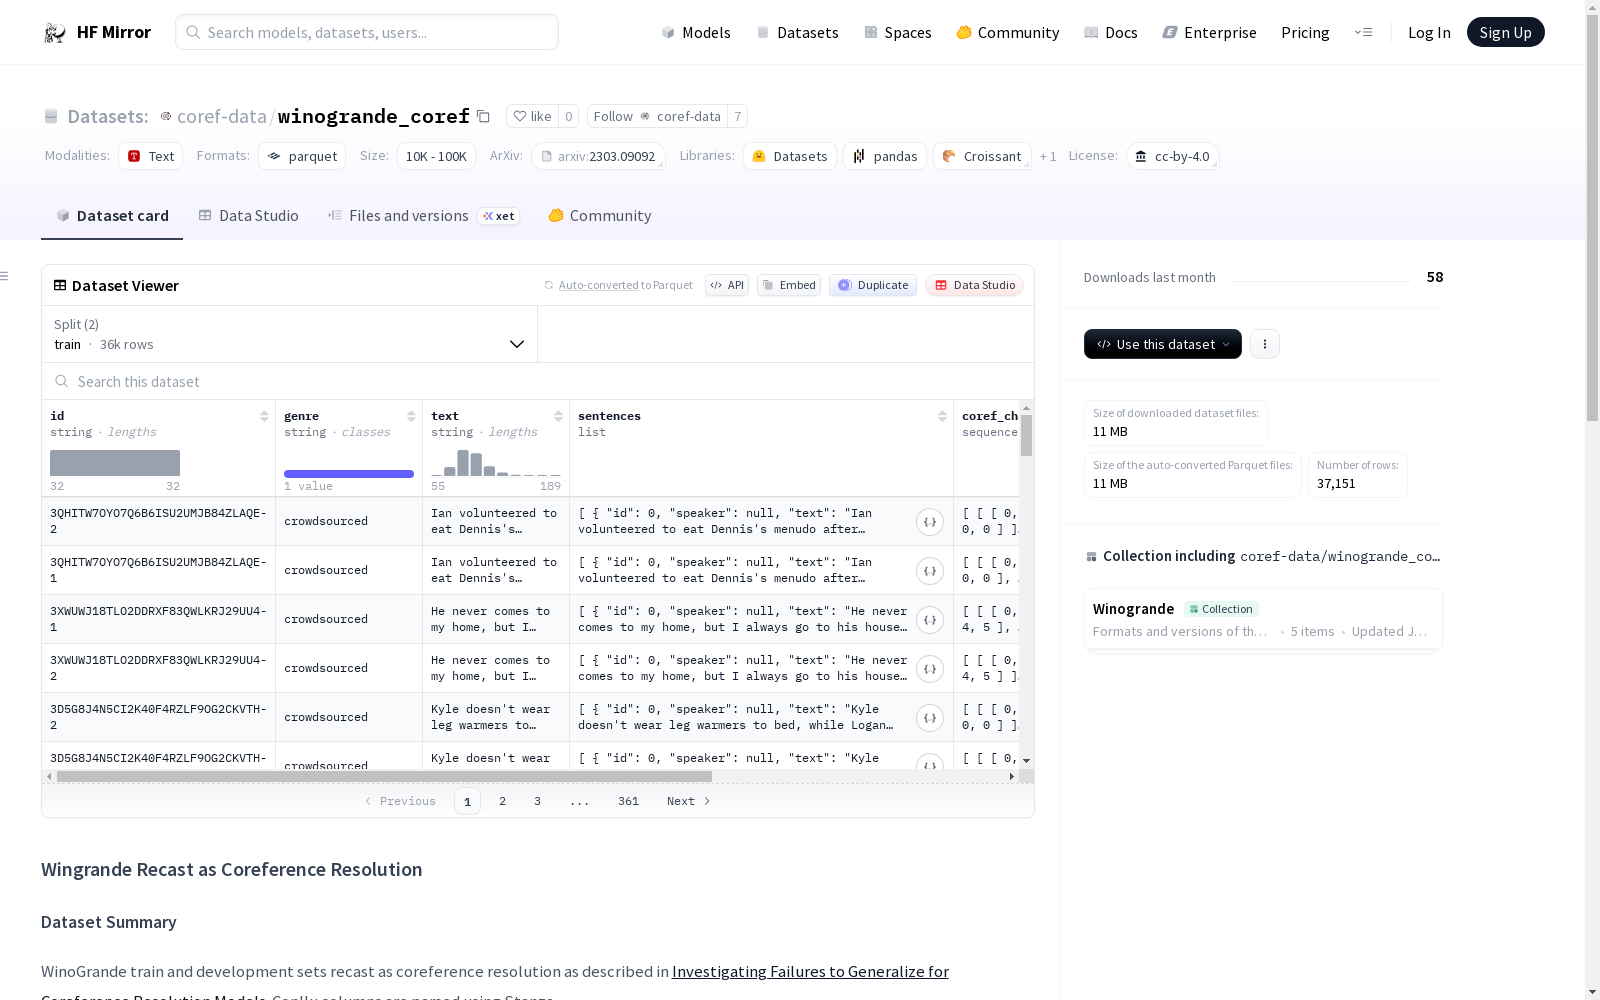The width and height of the screenshot is (1600, 1000).
Task: Open the arxiv:2303.09092 tag
Action: pos(598,156)
